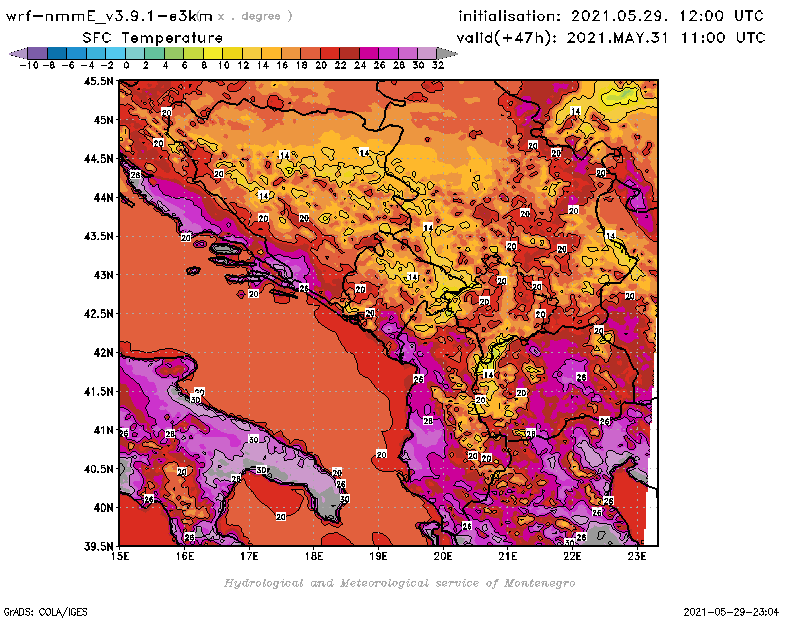Click the '41.5N' latitude axis label
The height and width of the screenshot is (618, 800).
click(x=98, y=391)
